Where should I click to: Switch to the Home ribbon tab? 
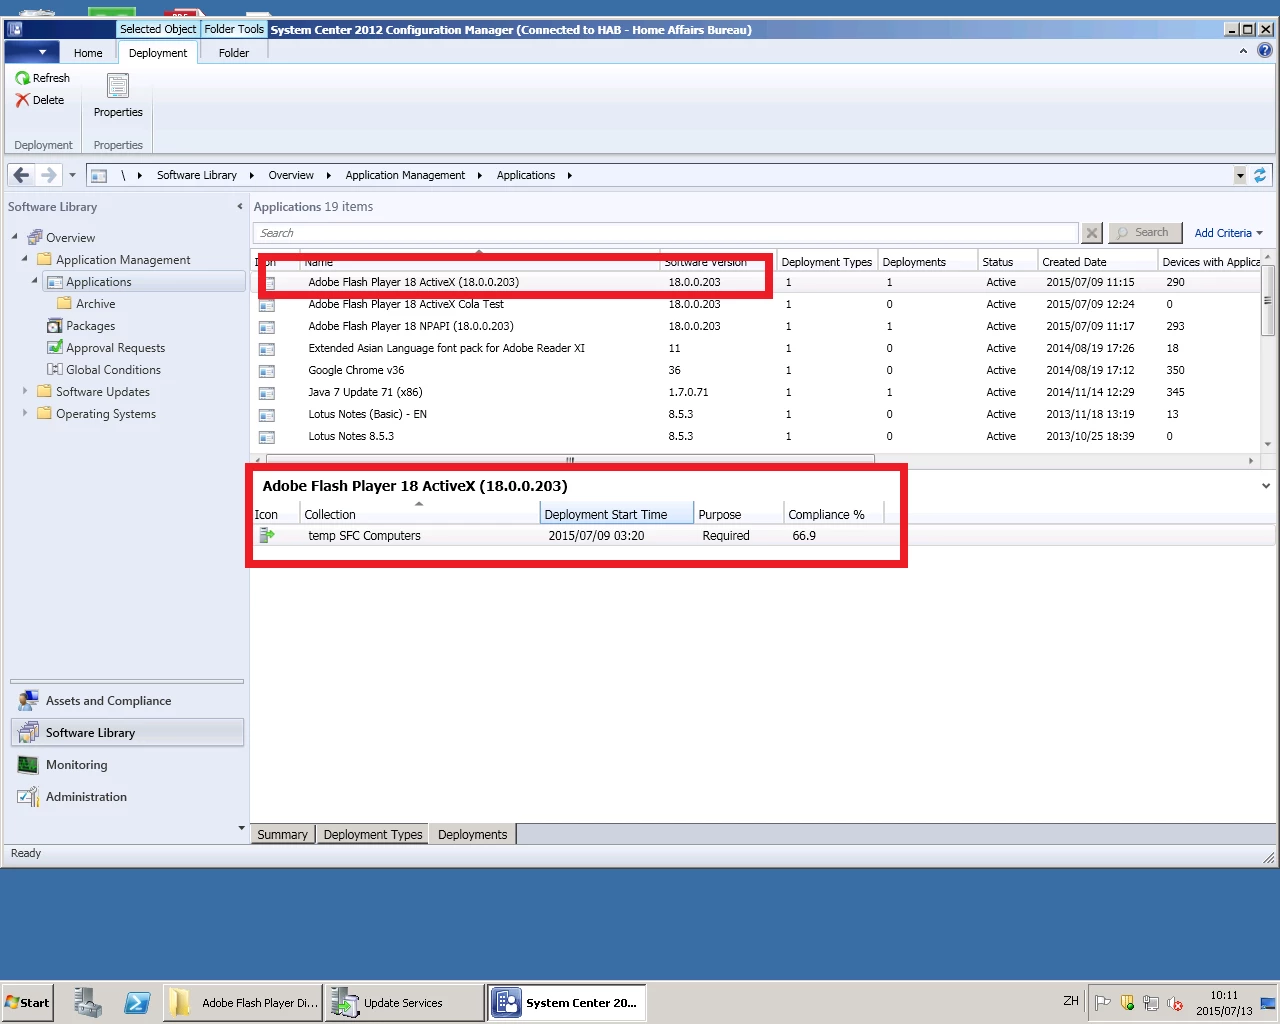pyautogui.click(x=88, y=53)
